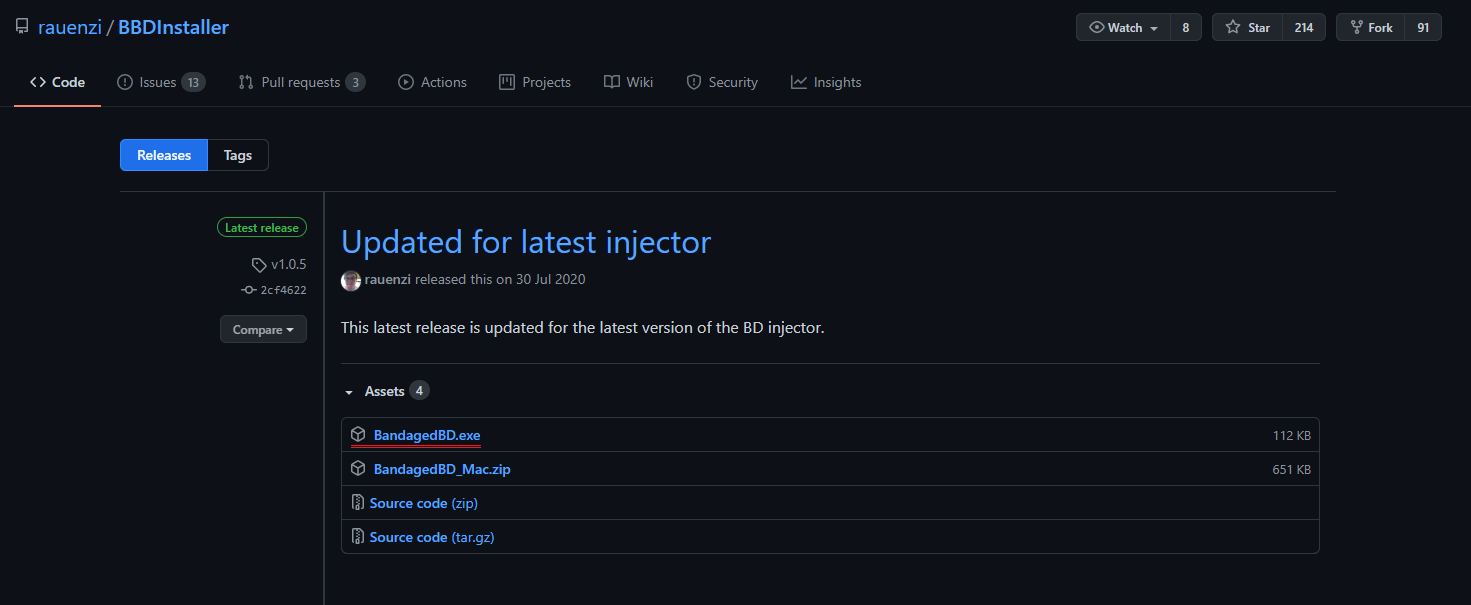1471x605 pixels.
Task: Switch to the Pull requests tab
Action: [x=301, y=82]
